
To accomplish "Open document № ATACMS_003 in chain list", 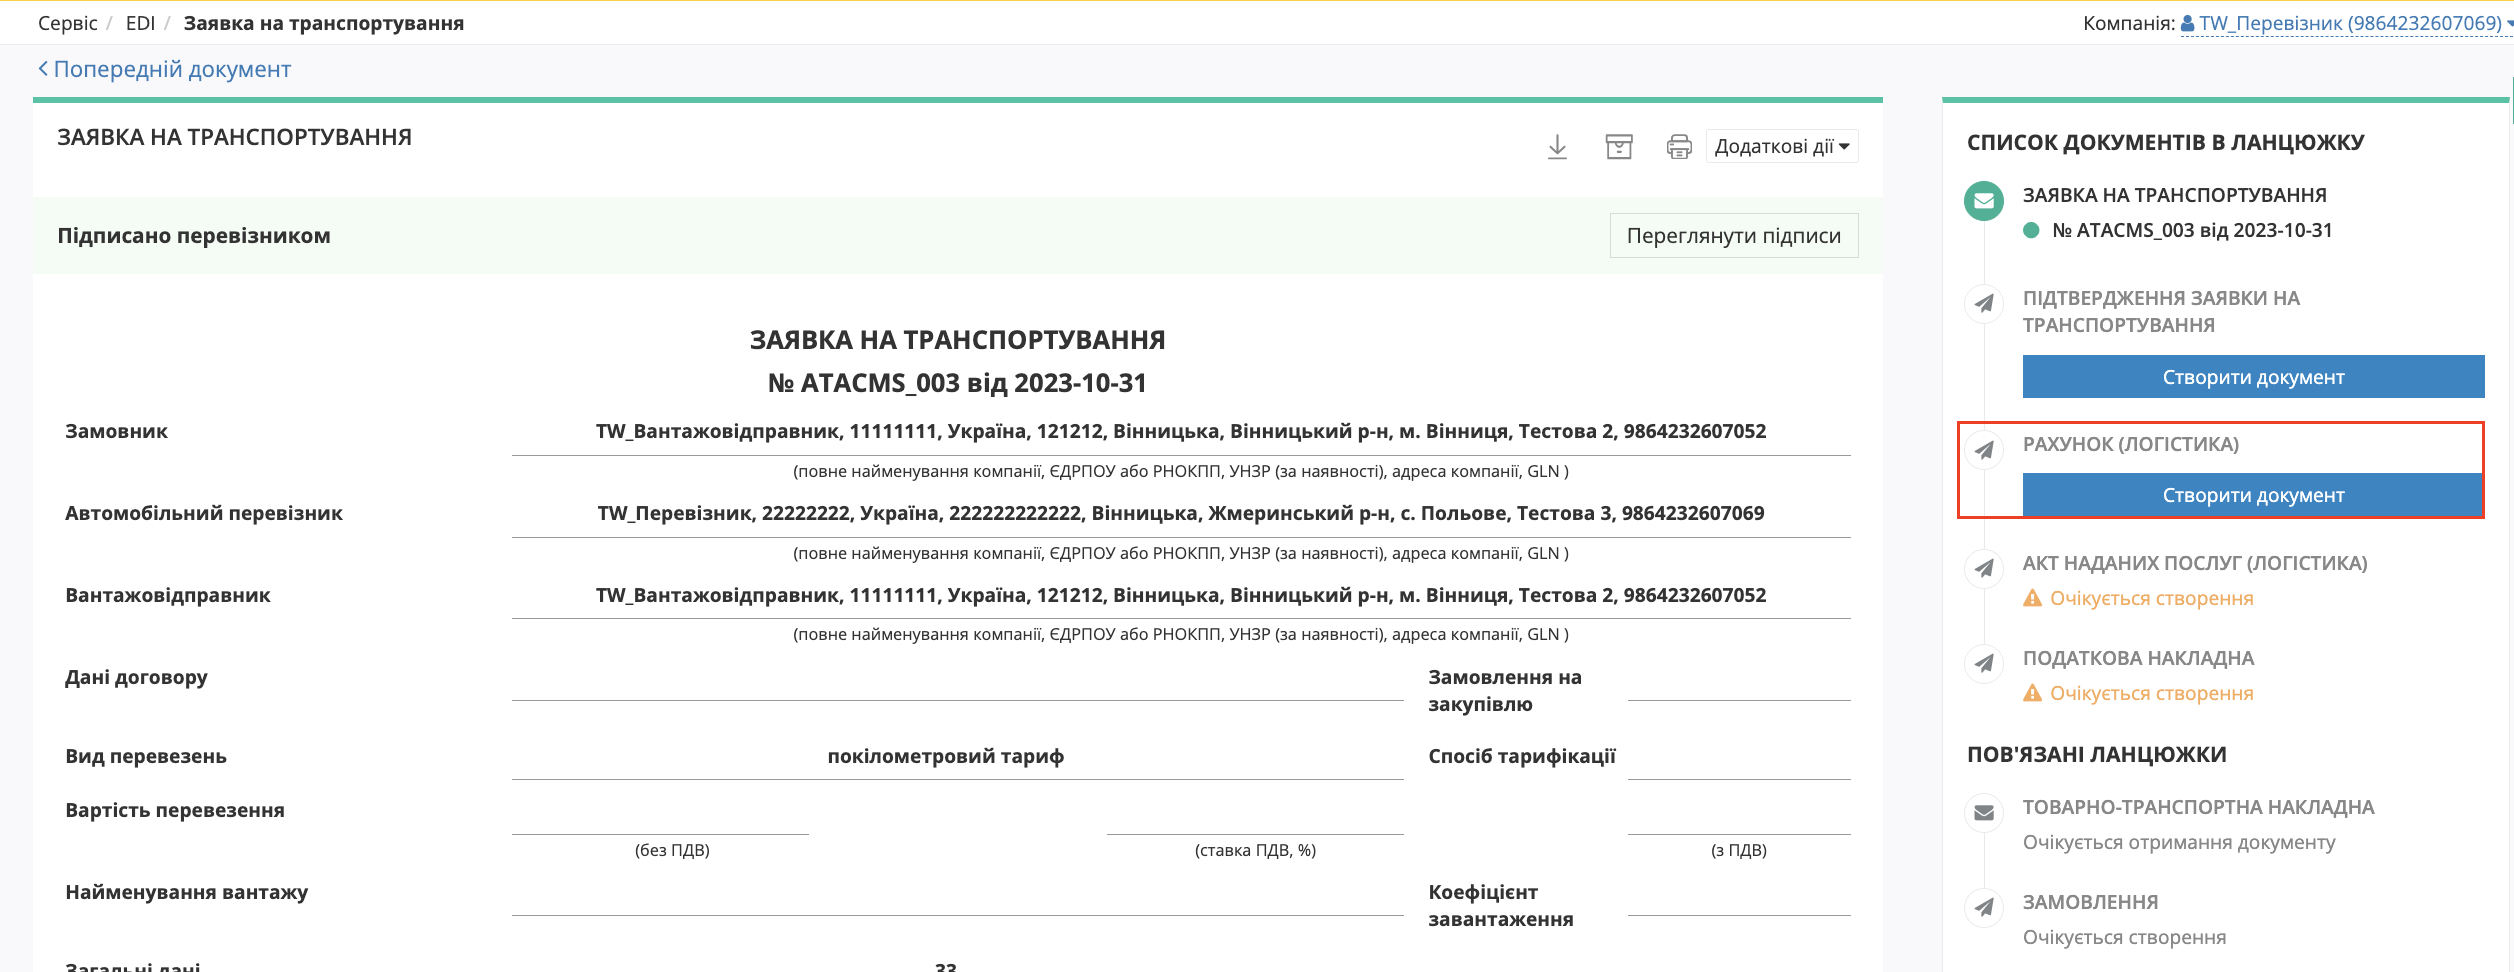I will [2191, 230].
